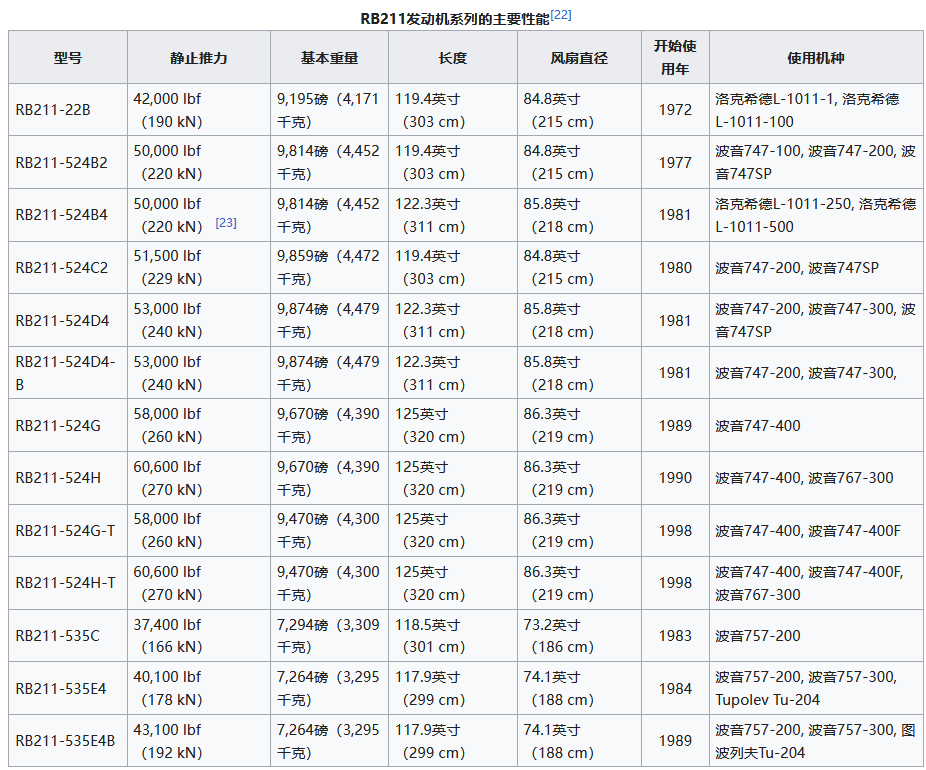Click the year 1980 cell
Screen dimensions: 926x770
(675, 267)
